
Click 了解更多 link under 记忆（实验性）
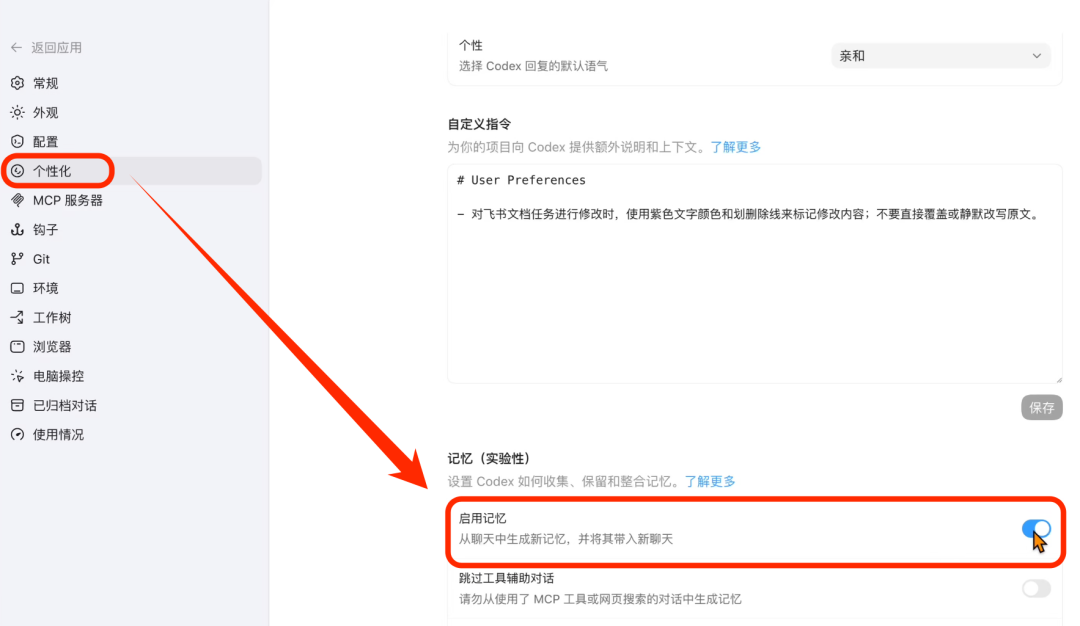710,481
